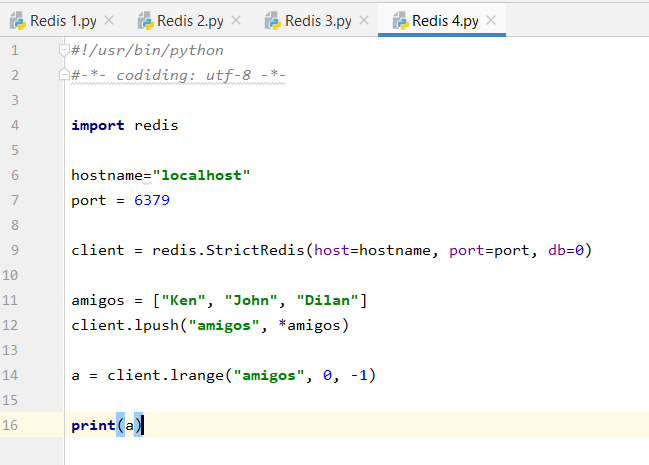Close the Redis 1.py tab
This screenshot has height=465, width=649.
109,20
